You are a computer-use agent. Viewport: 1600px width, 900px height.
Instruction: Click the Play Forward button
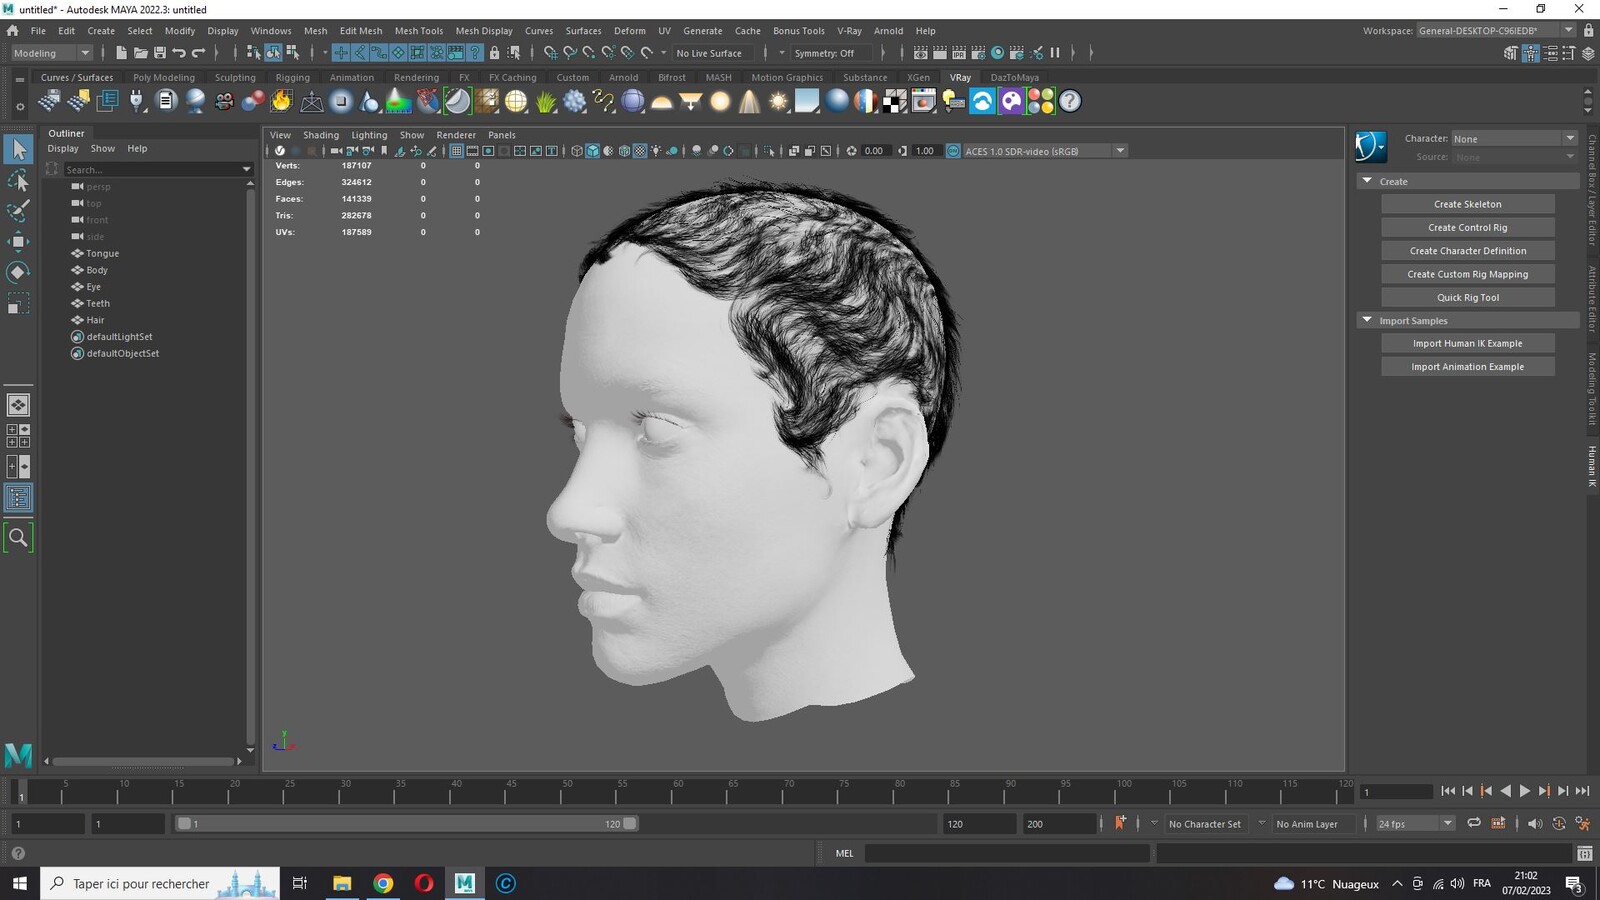[x=1525, y=791]
